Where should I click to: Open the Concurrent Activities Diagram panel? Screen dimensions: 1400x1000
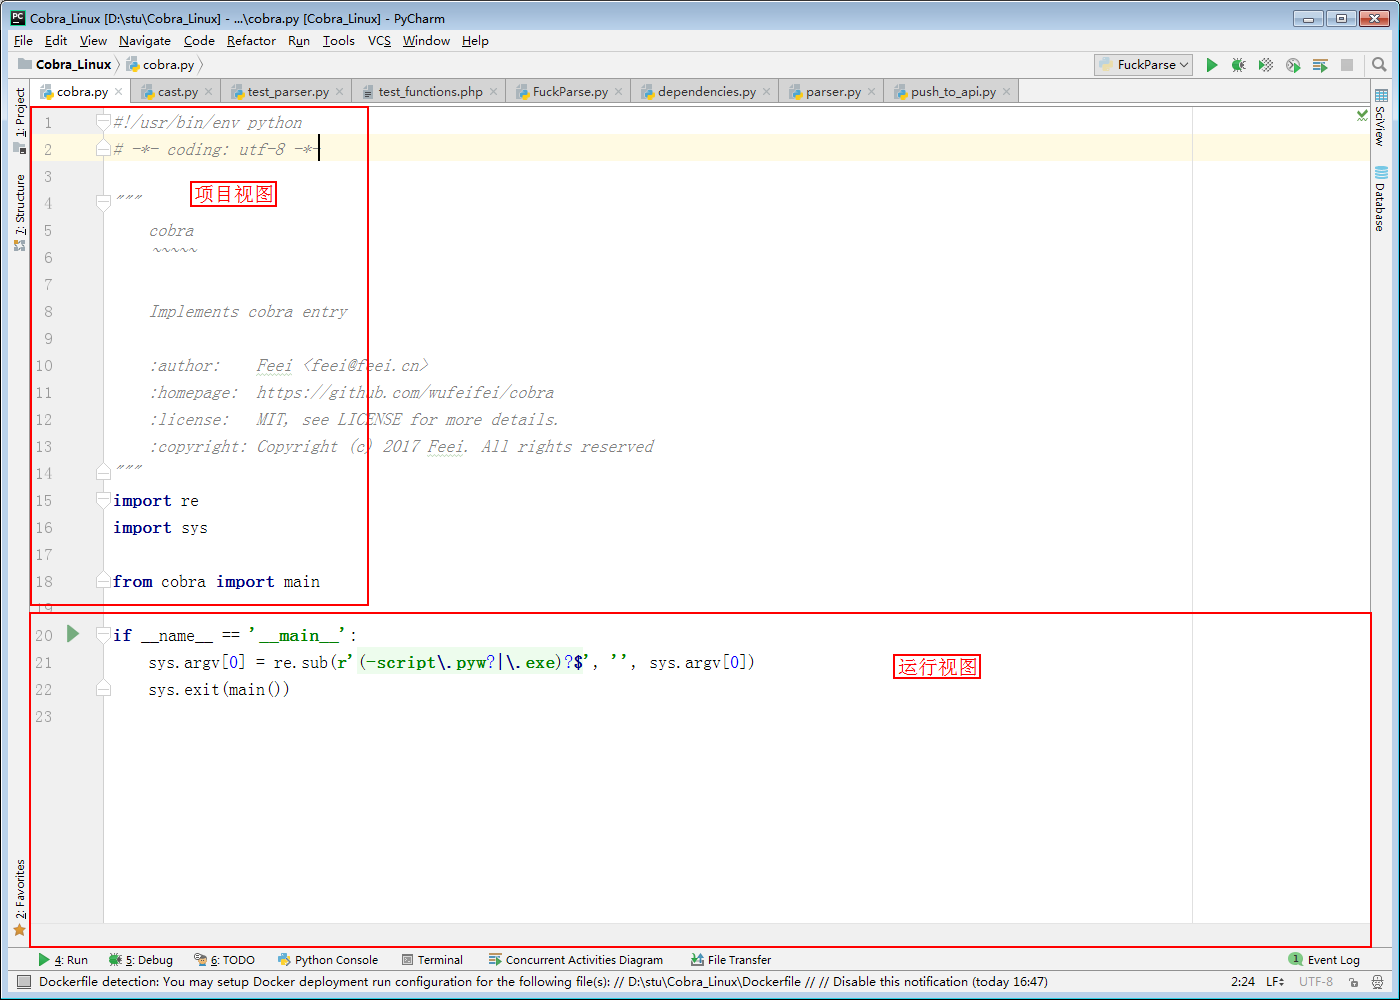pyautogui.click(x=576, y=959)
